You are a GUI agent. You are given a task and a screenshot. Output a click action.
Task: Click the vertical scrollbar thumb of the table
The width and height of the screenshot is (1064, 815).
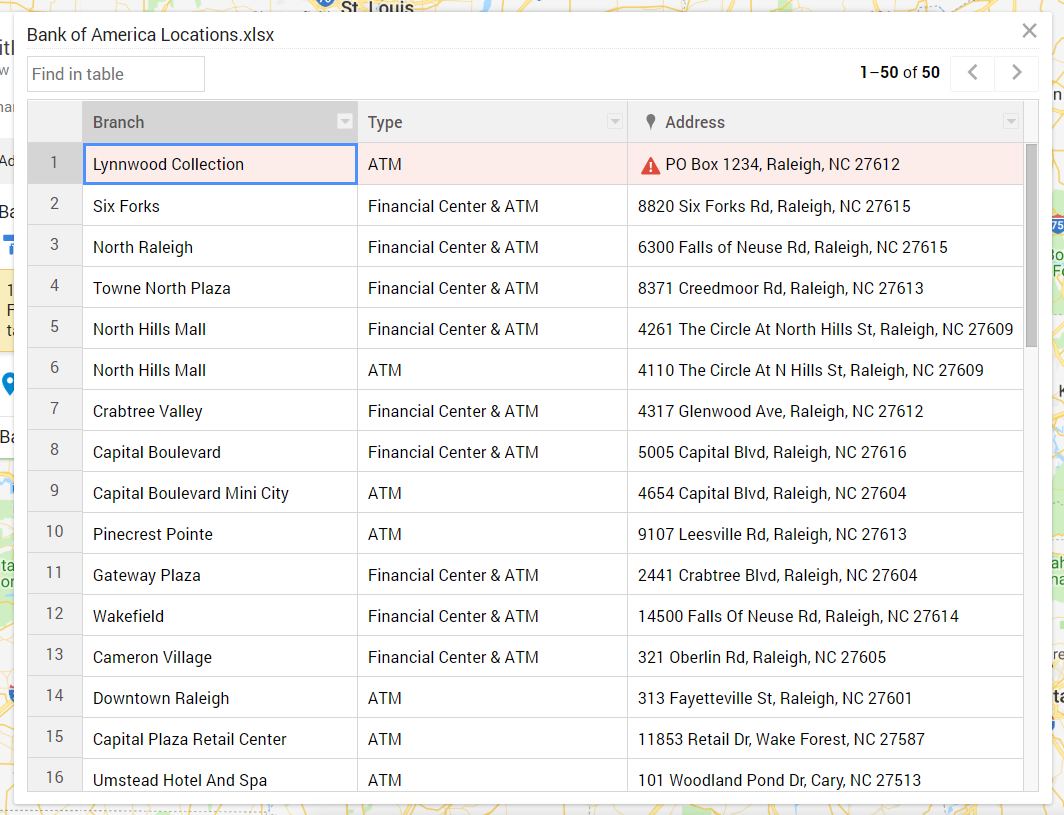pos(1031,246)
